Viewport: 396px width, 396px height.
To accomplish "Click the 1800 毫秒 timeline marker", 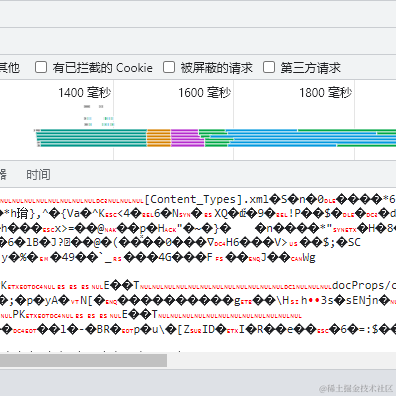I will pyautogui.click(x=325, y=93).
